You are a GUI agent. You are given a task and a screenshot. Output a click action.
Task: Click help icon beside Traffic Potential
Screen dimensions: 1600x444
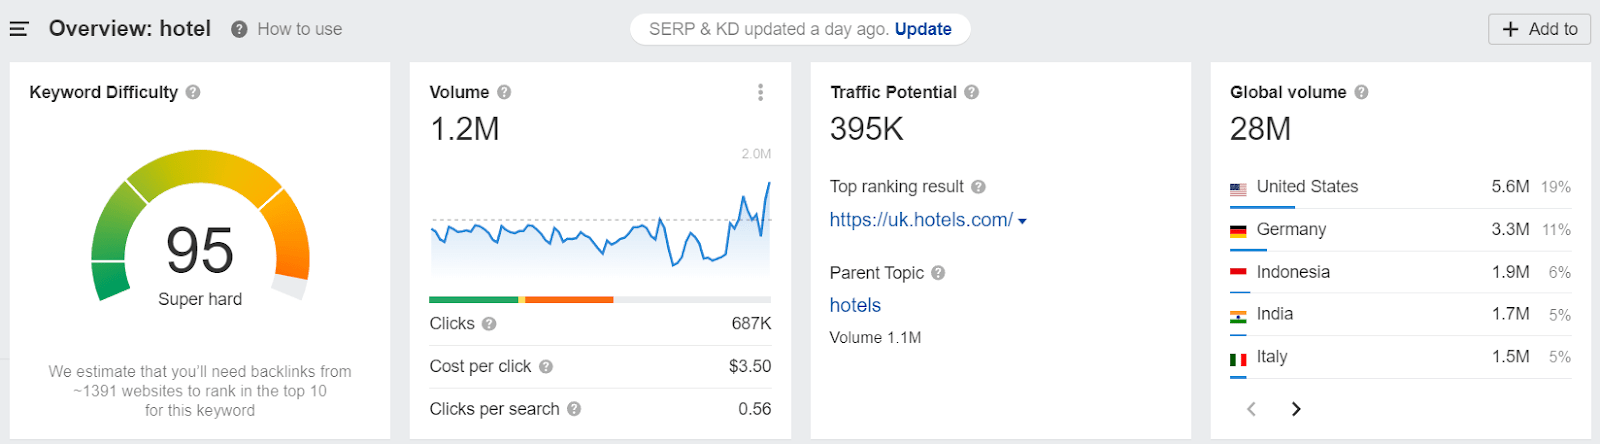coord(971,92)
